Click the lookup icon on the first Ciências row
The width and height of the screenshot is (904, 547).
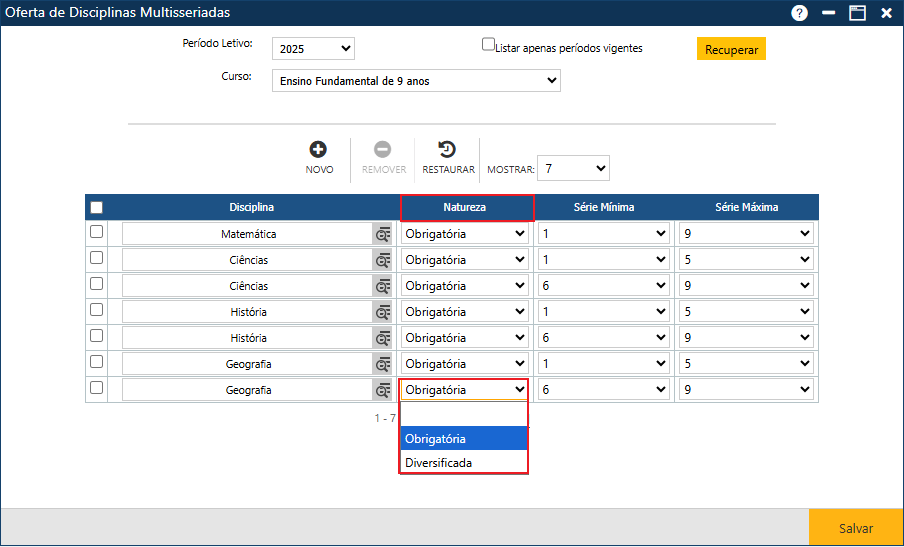(383, 260)
